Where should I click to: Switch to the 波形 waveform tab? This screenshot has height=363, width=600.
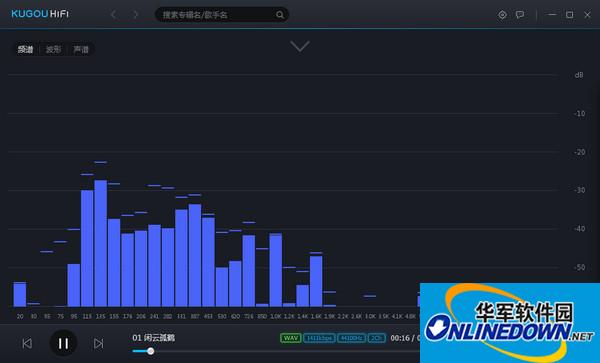[x=53, y=49]
